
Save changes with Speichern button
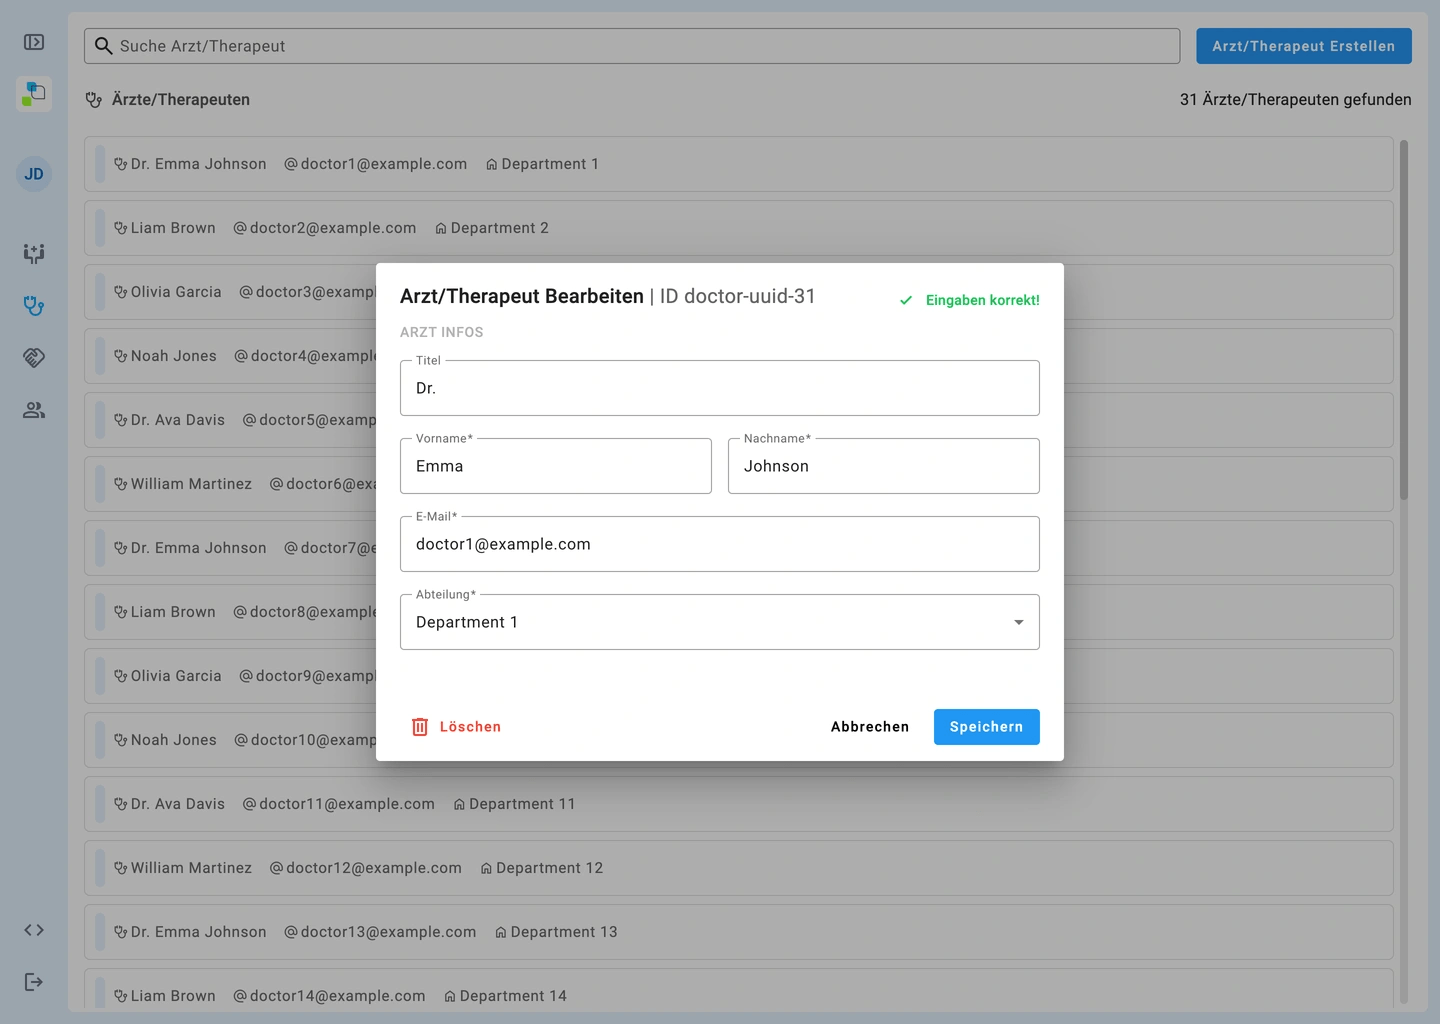point(986,727)
